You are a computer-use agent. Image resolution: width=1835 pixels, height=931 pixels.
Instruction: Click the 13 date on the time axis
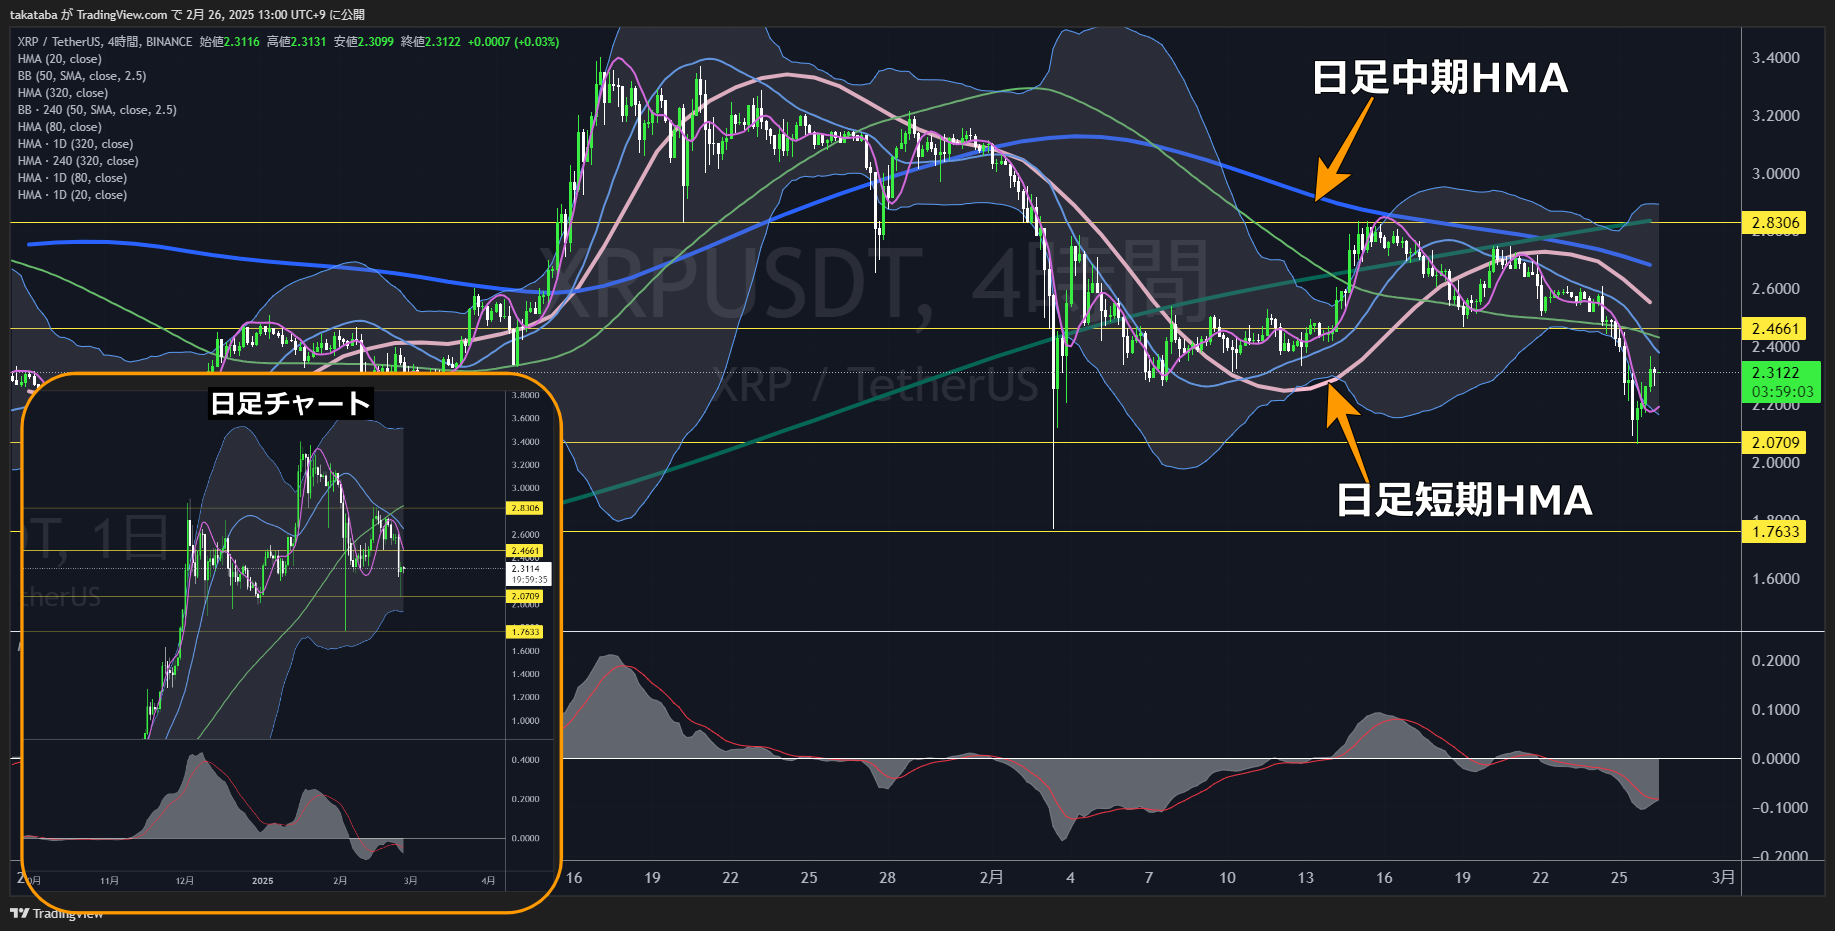[1306, 878]
